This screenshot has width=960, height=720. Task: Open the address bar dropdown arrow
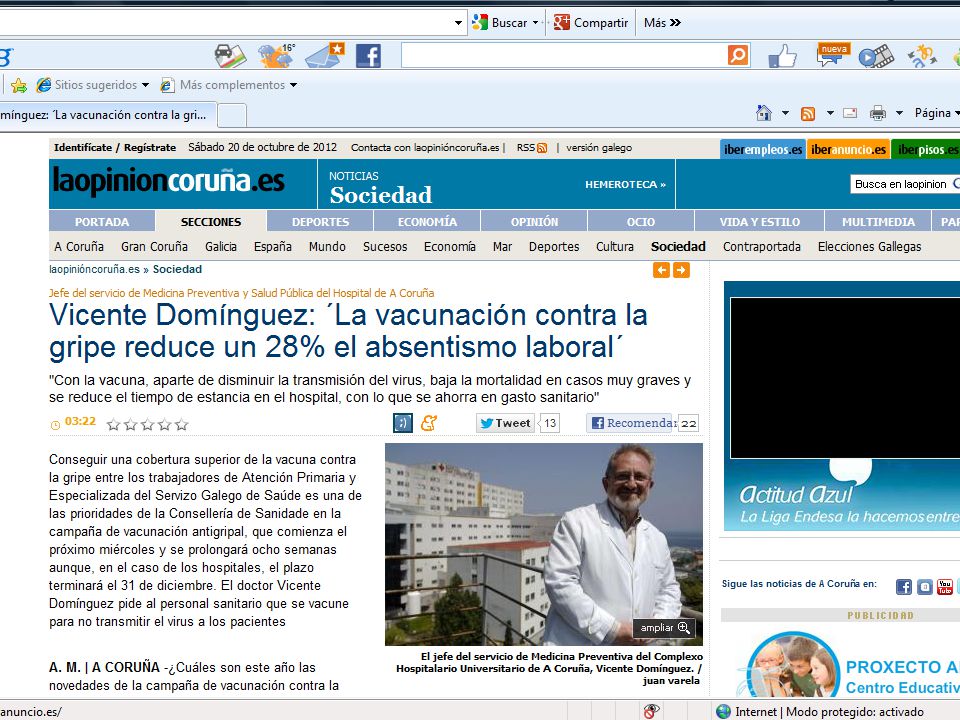click(458, 23)
